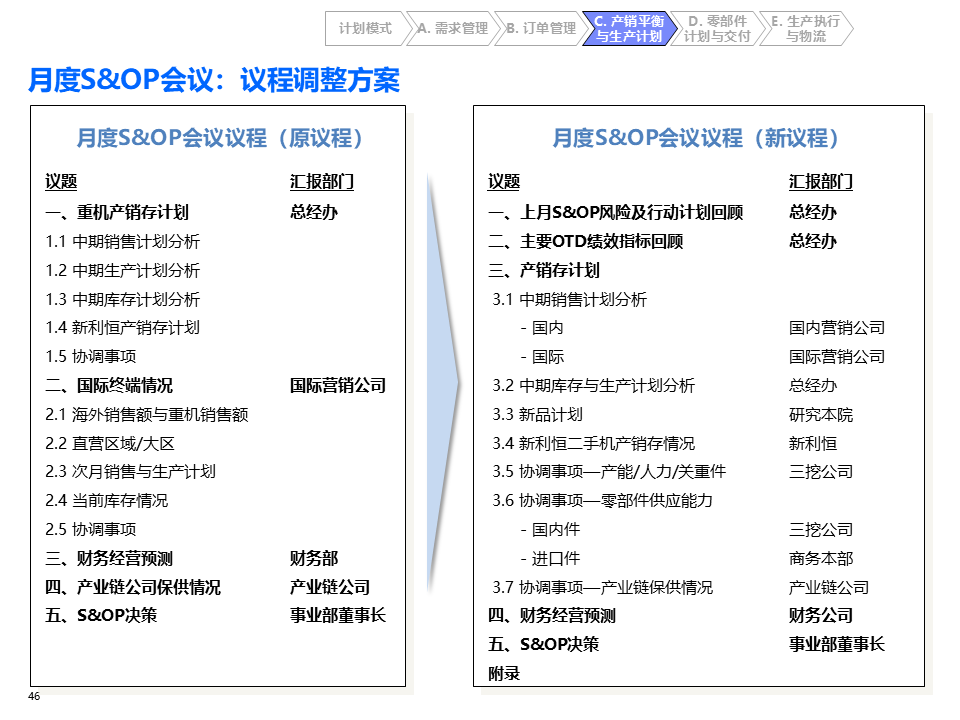Click 商务本部 department
The width and height of the screenshot is (960, 720).
(x=820, y=558)
